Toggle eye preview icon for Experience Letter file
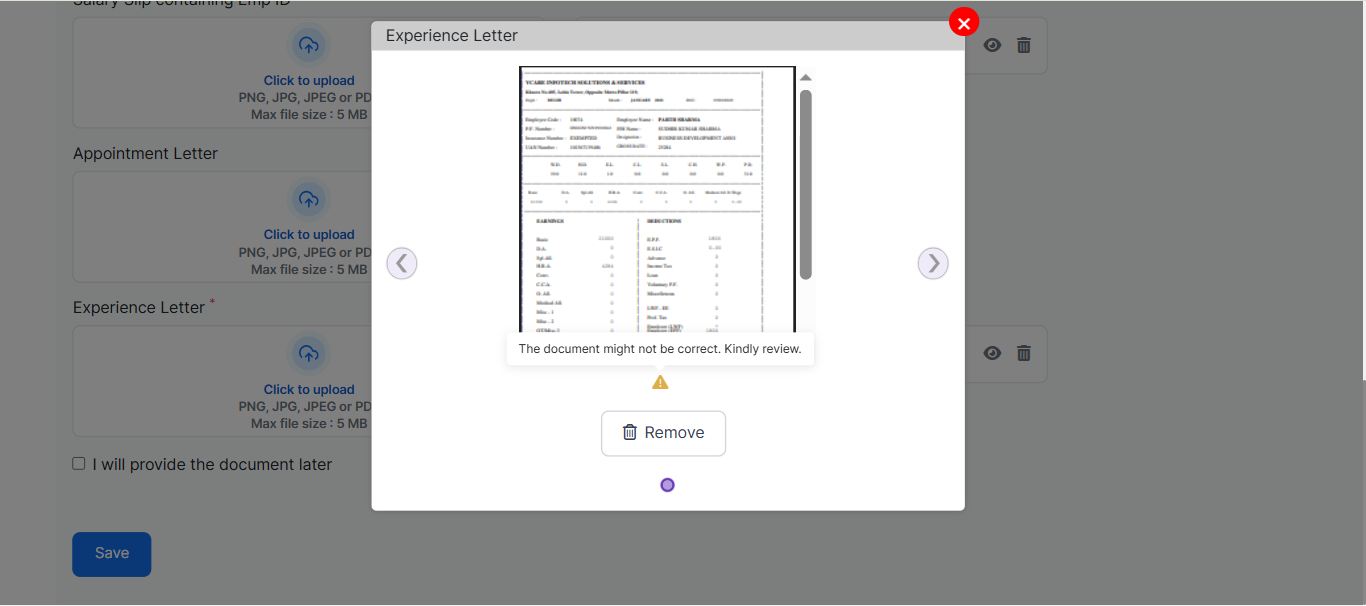Viewport: 1366px width, 606px height. pos(992,353)
